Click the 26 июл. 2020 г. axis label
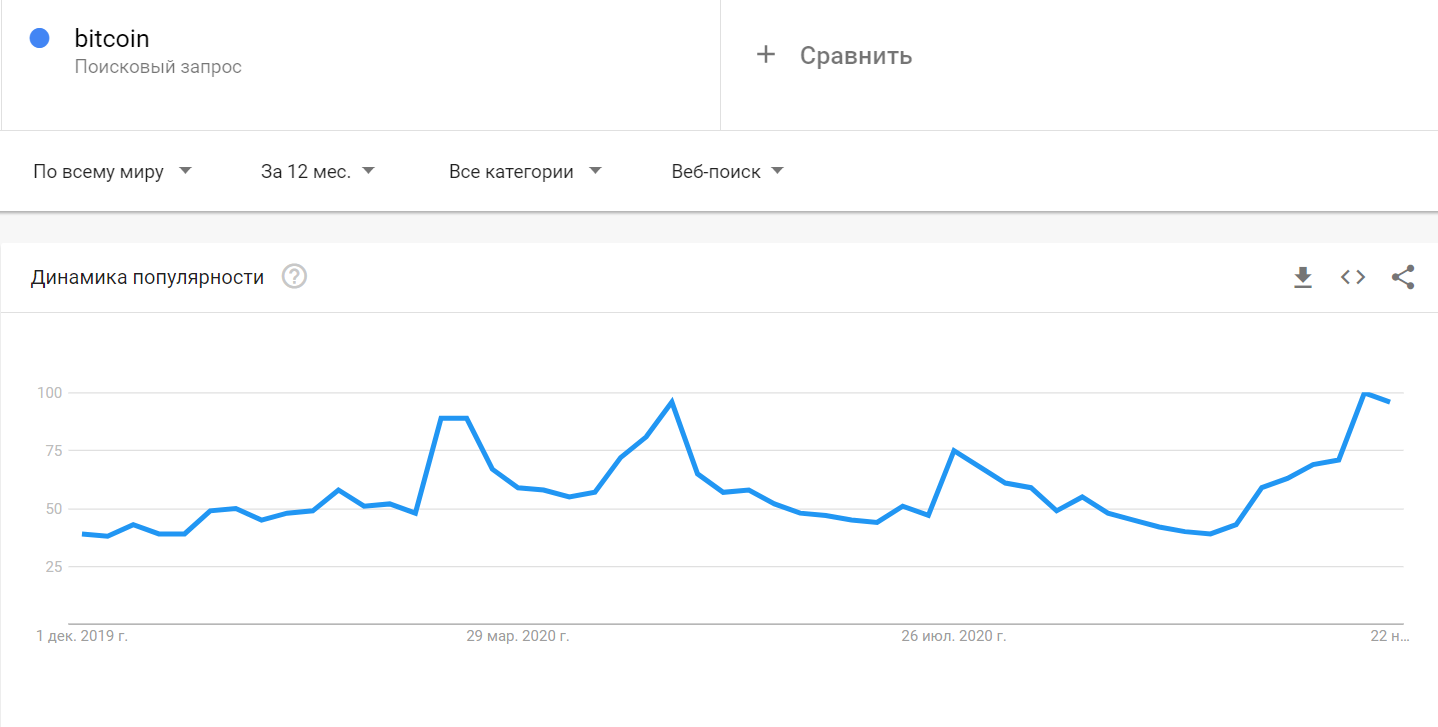The width and height of the screenshot is (1438, 727). point(953,636)
